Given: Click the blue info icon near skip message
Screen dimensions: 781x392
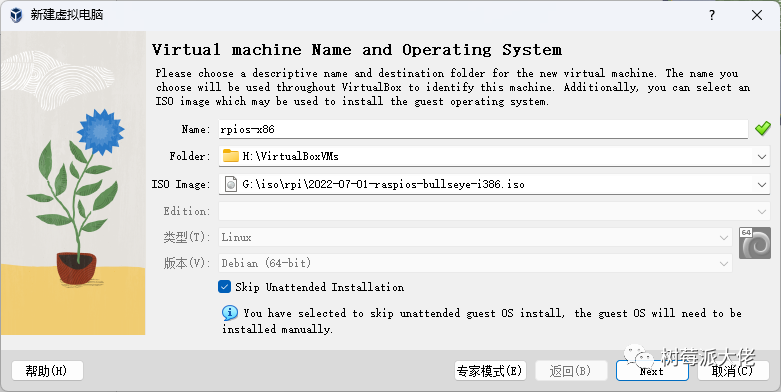Looking at the screenshot, I should 230,313.
